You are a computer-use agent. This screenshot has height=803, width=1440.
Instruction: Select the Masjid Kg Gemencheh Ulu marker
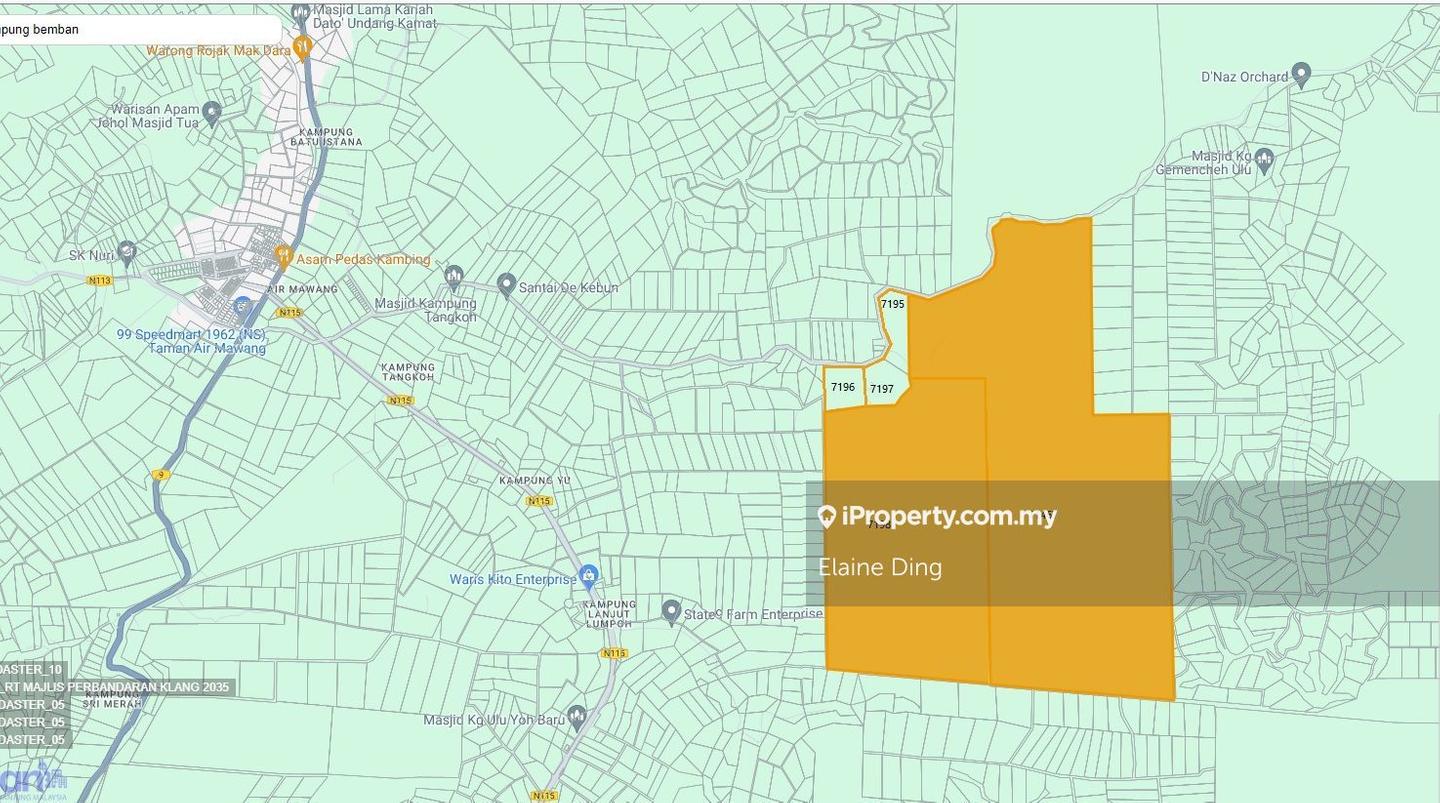click(x=1264, y=158)
